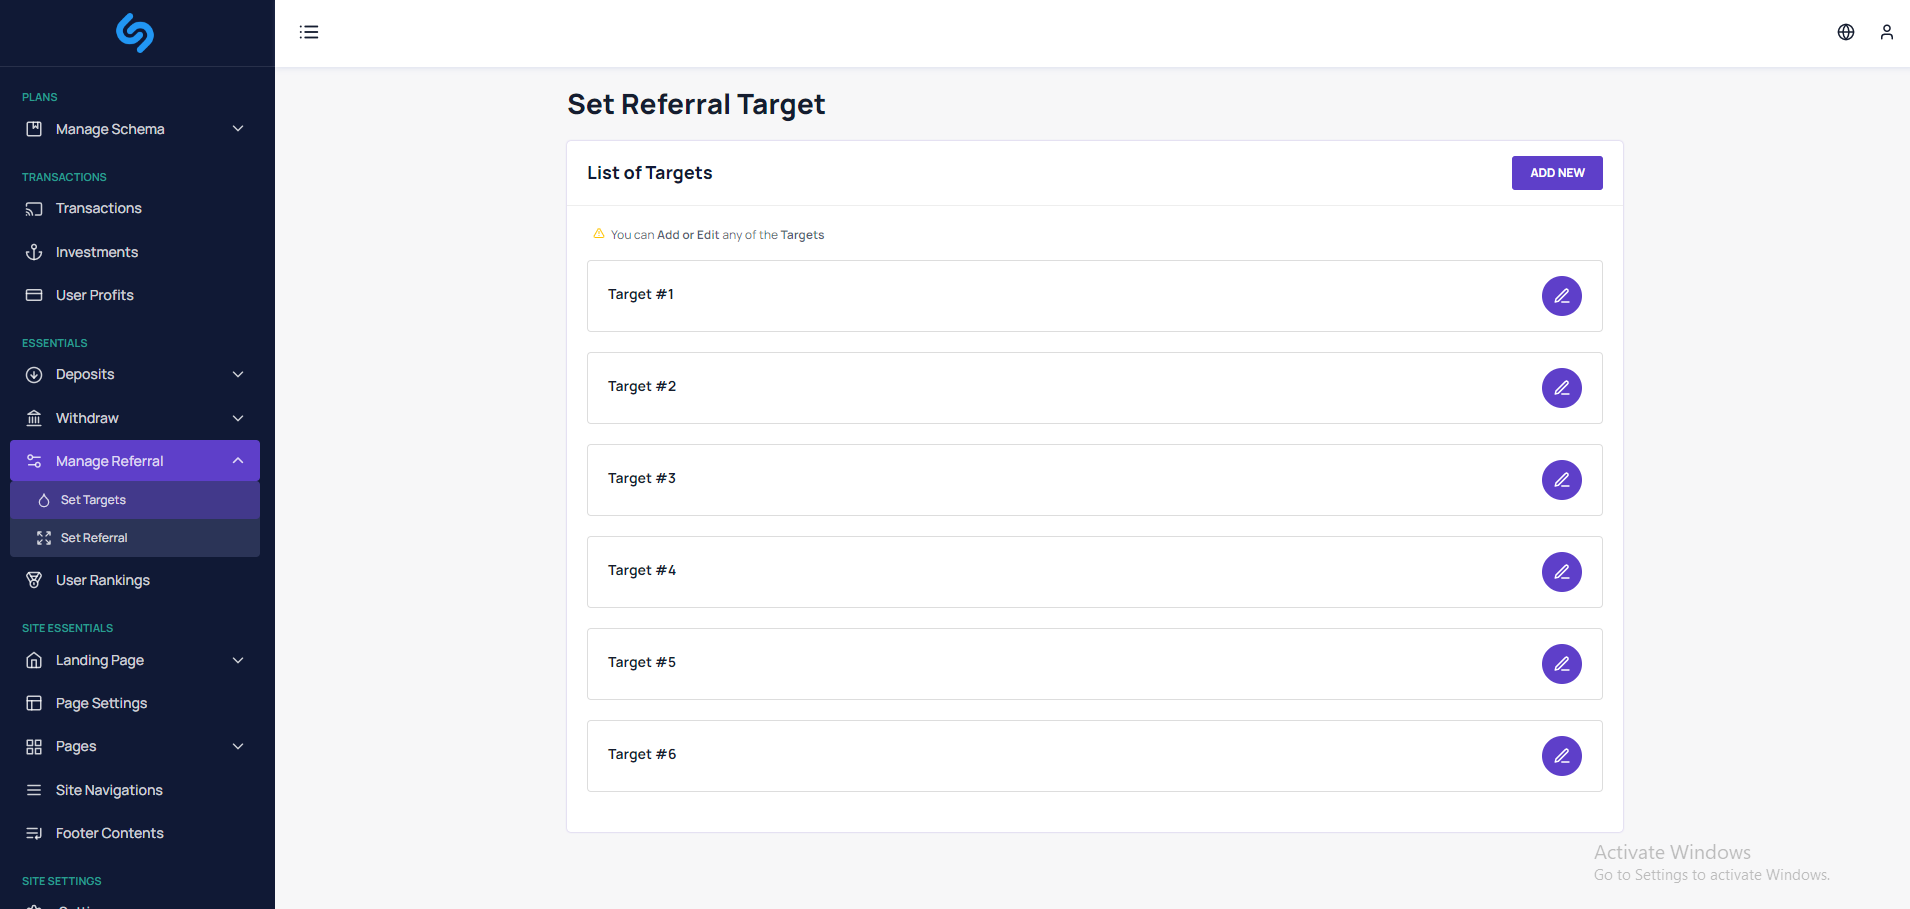Click the Target #2 row

[1000, 388]
